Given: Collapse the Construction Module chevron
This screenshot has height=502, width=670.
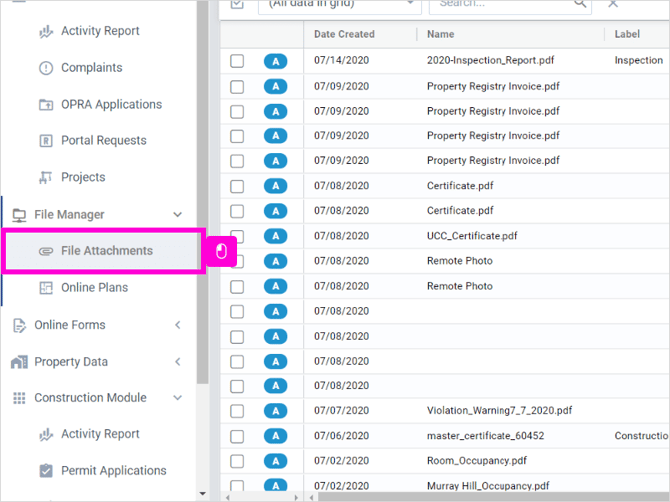Looking at the screenshot, I should (178, 398).
